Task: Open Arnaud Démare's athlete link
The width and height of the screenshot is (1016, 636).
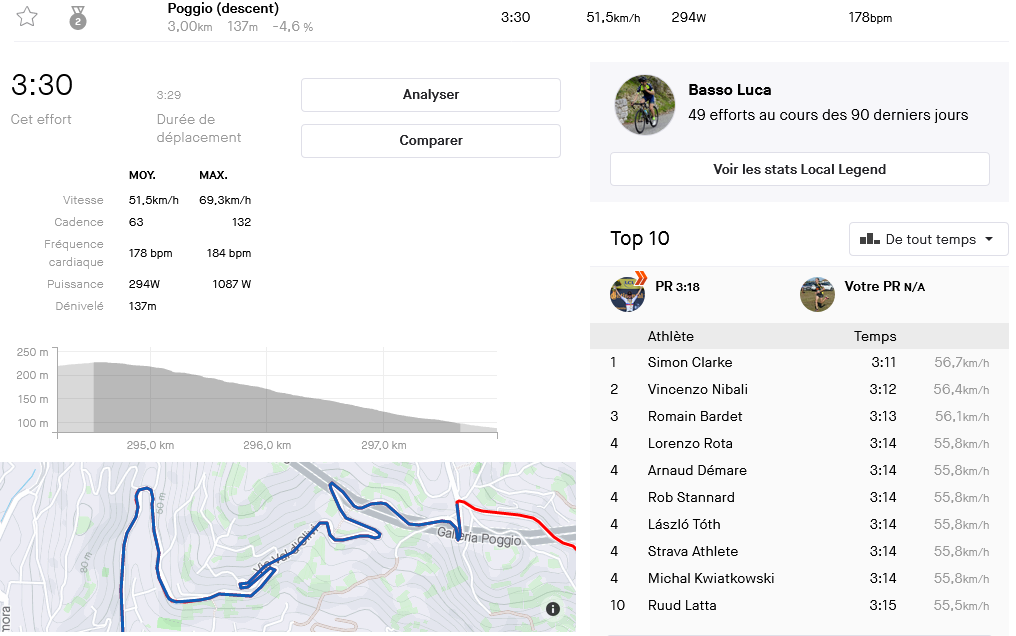Action: click(x=697, y=470)
